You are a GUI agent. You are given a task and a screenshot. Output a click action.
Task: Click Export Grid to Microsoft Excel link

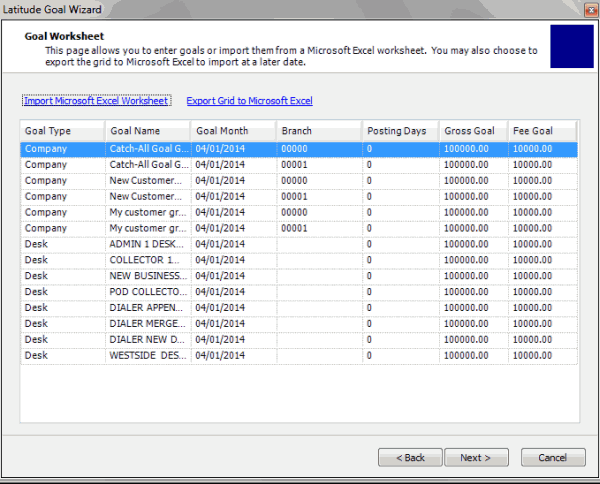(x=249, y=101)
